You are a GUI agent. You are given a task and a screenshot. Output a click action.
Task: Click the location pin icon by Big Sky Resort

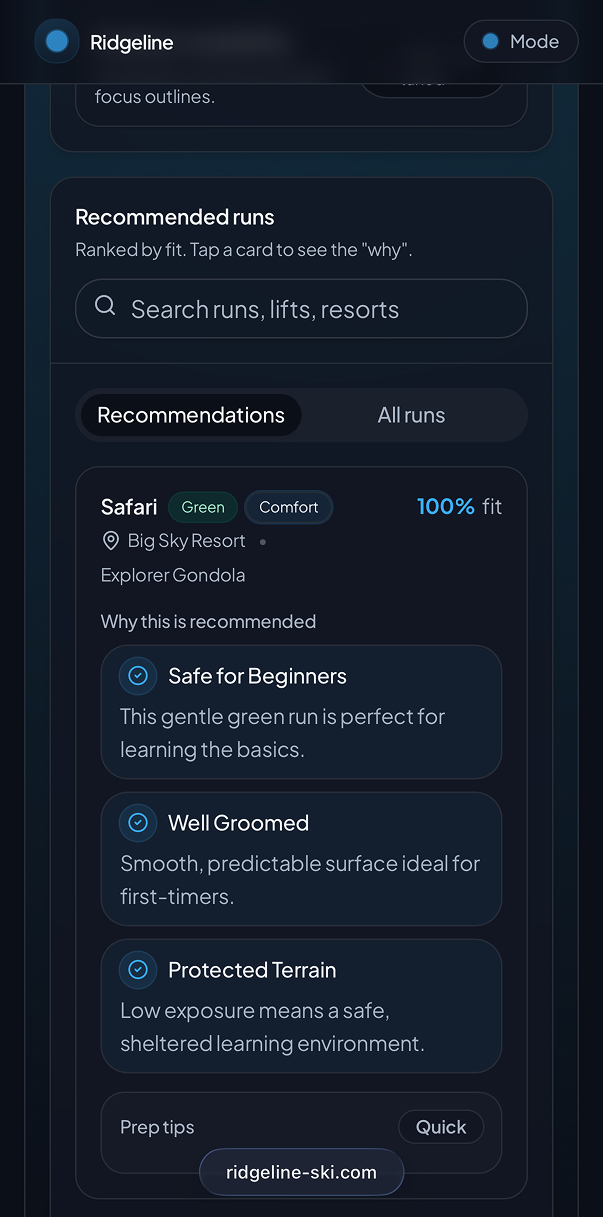pyautogui.click(x=111, y=541)
